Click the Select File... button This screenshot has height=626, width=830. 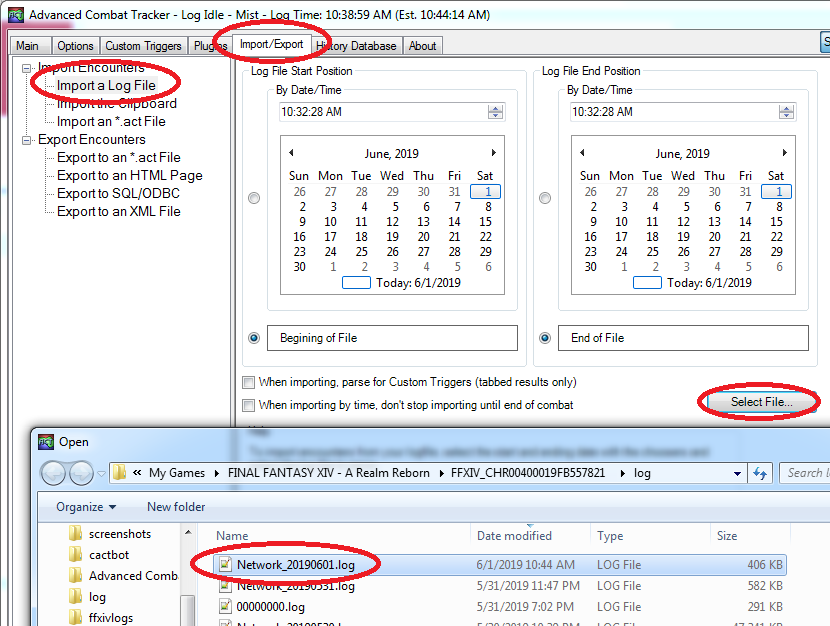(x=761, y=402)
